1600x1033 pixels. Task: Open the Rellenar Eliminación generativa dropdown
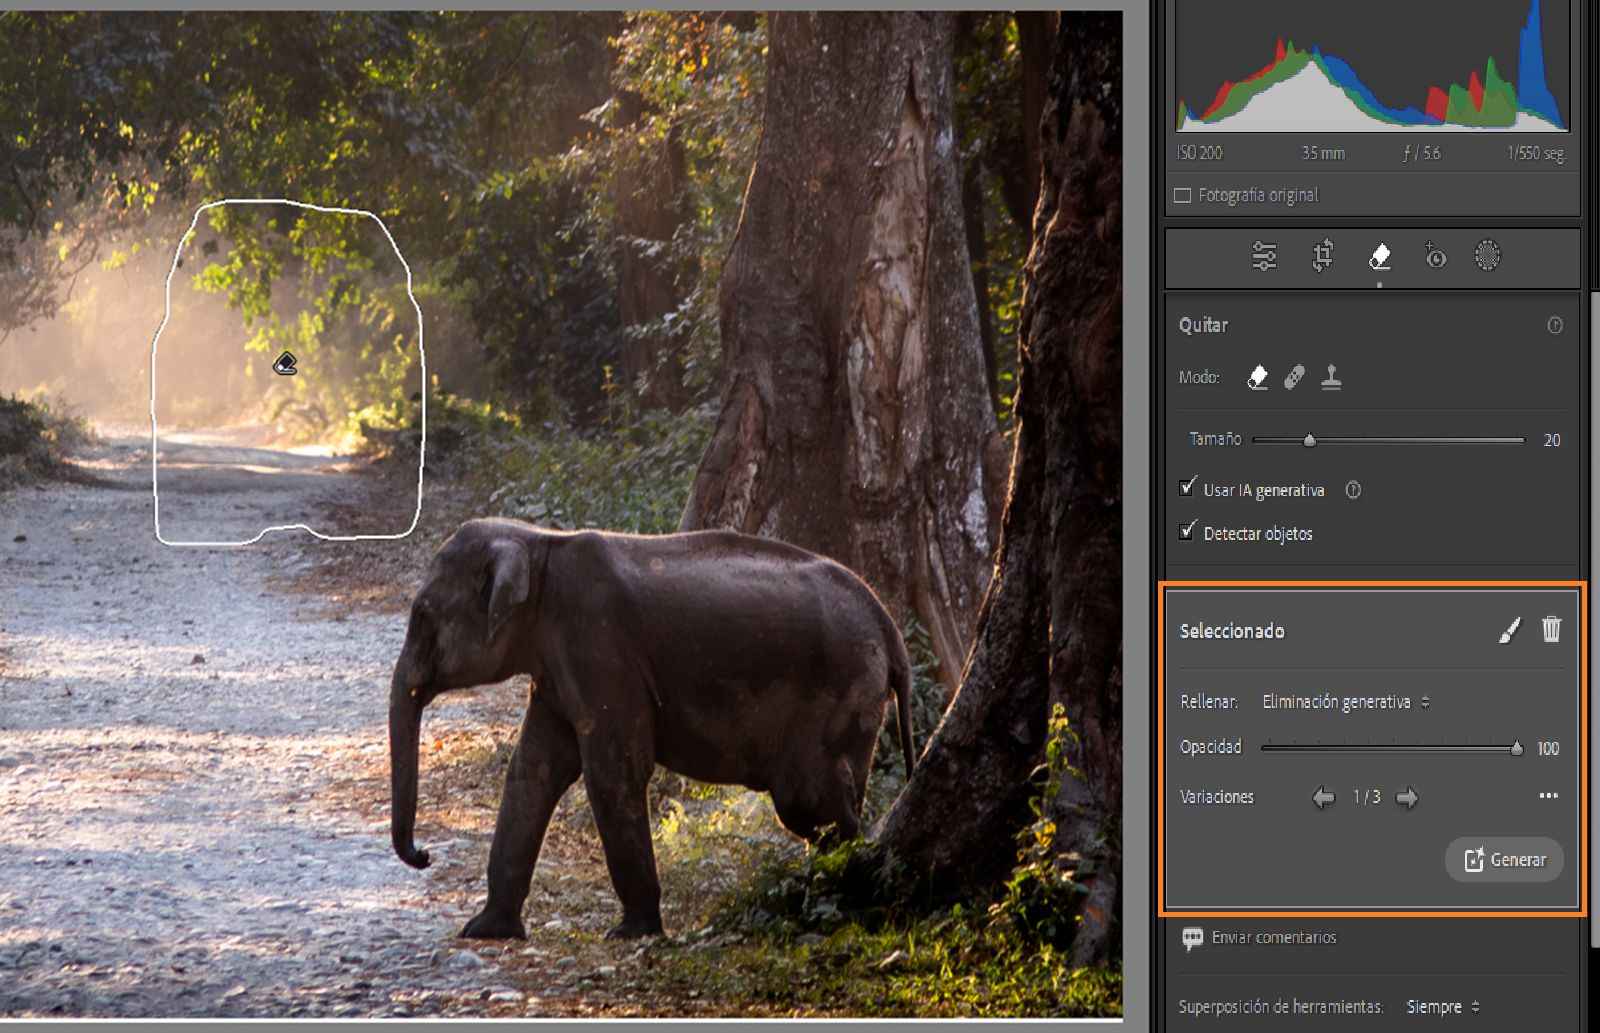(x=1346, y=702)
